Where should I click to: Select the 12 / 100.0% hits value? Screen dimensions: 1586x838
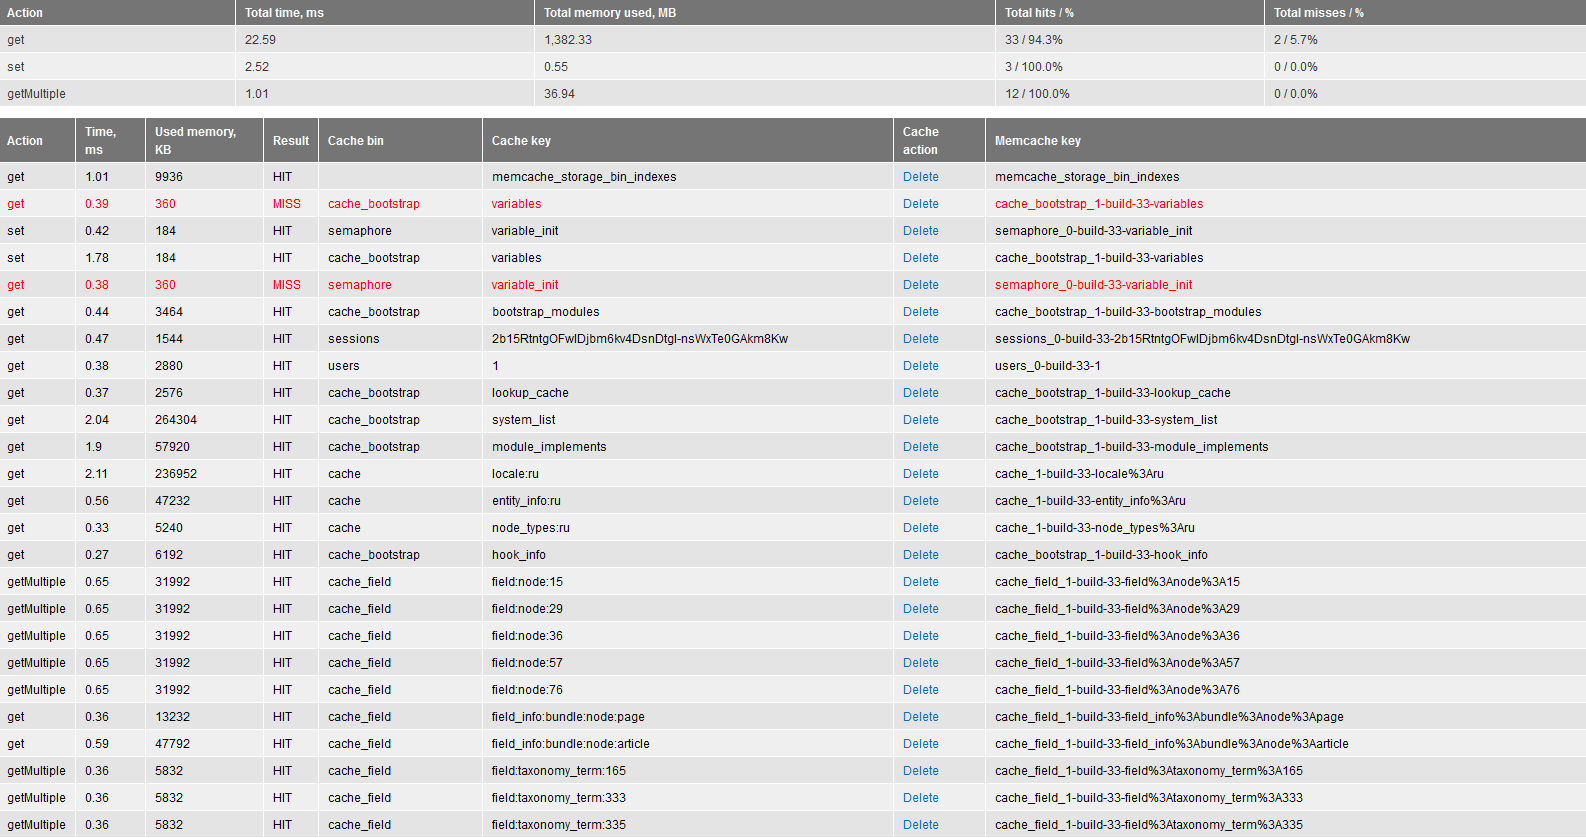pyautogui.click(x=1037, y=94)
